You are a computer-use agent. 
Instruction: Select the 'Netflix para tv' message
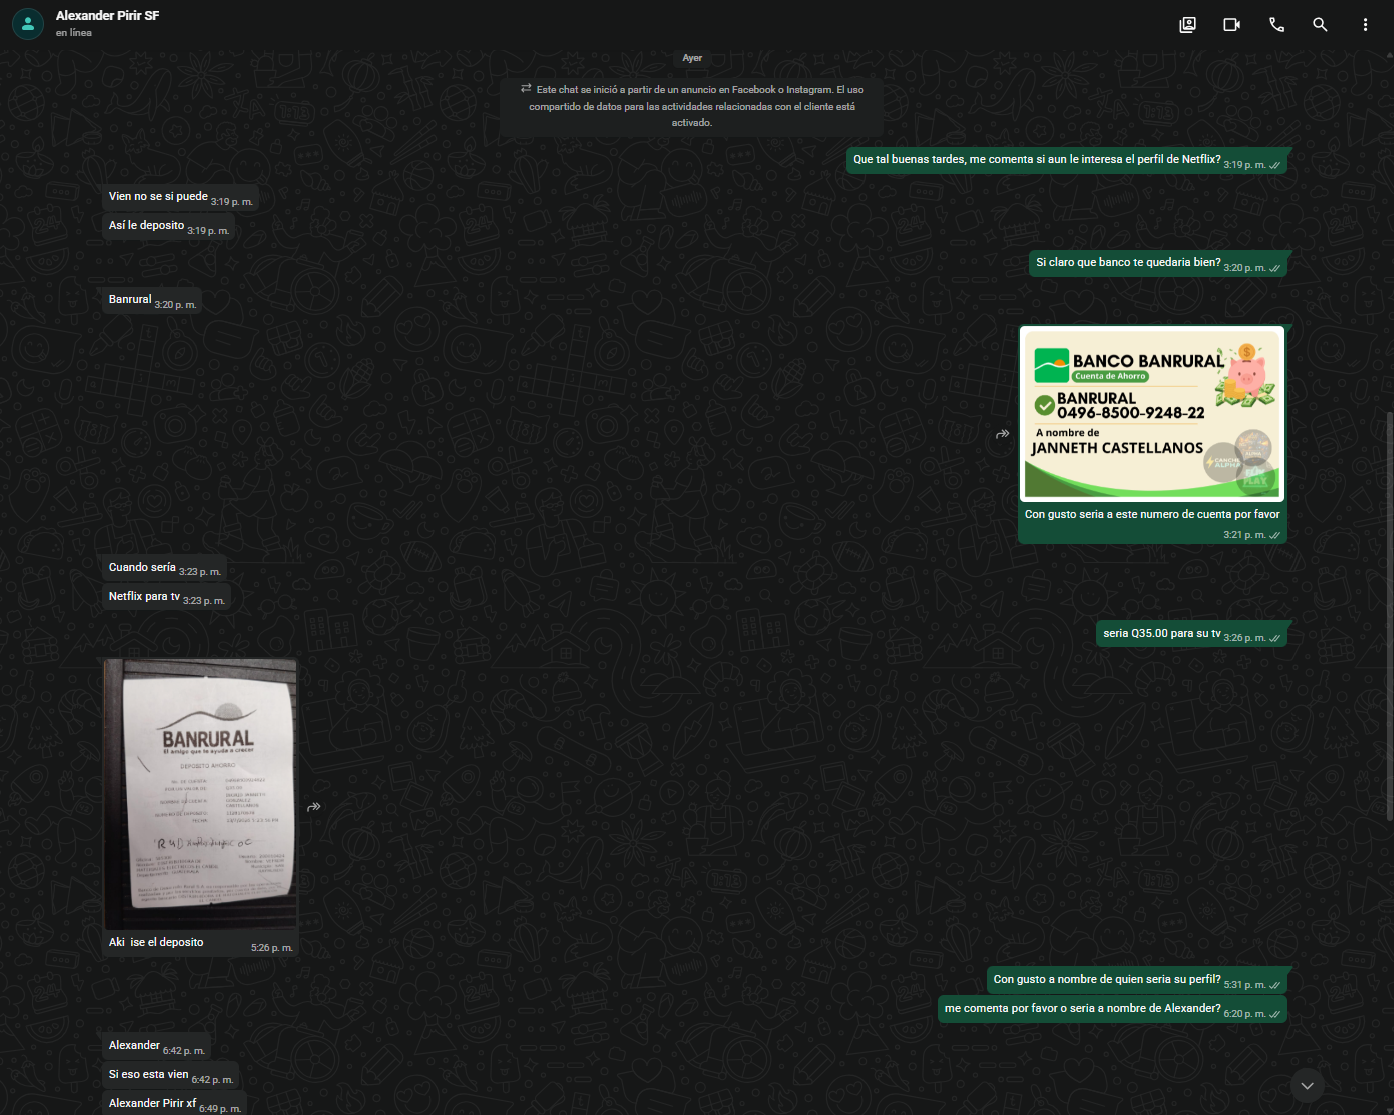pyautogui.click(x=166, y=597)
